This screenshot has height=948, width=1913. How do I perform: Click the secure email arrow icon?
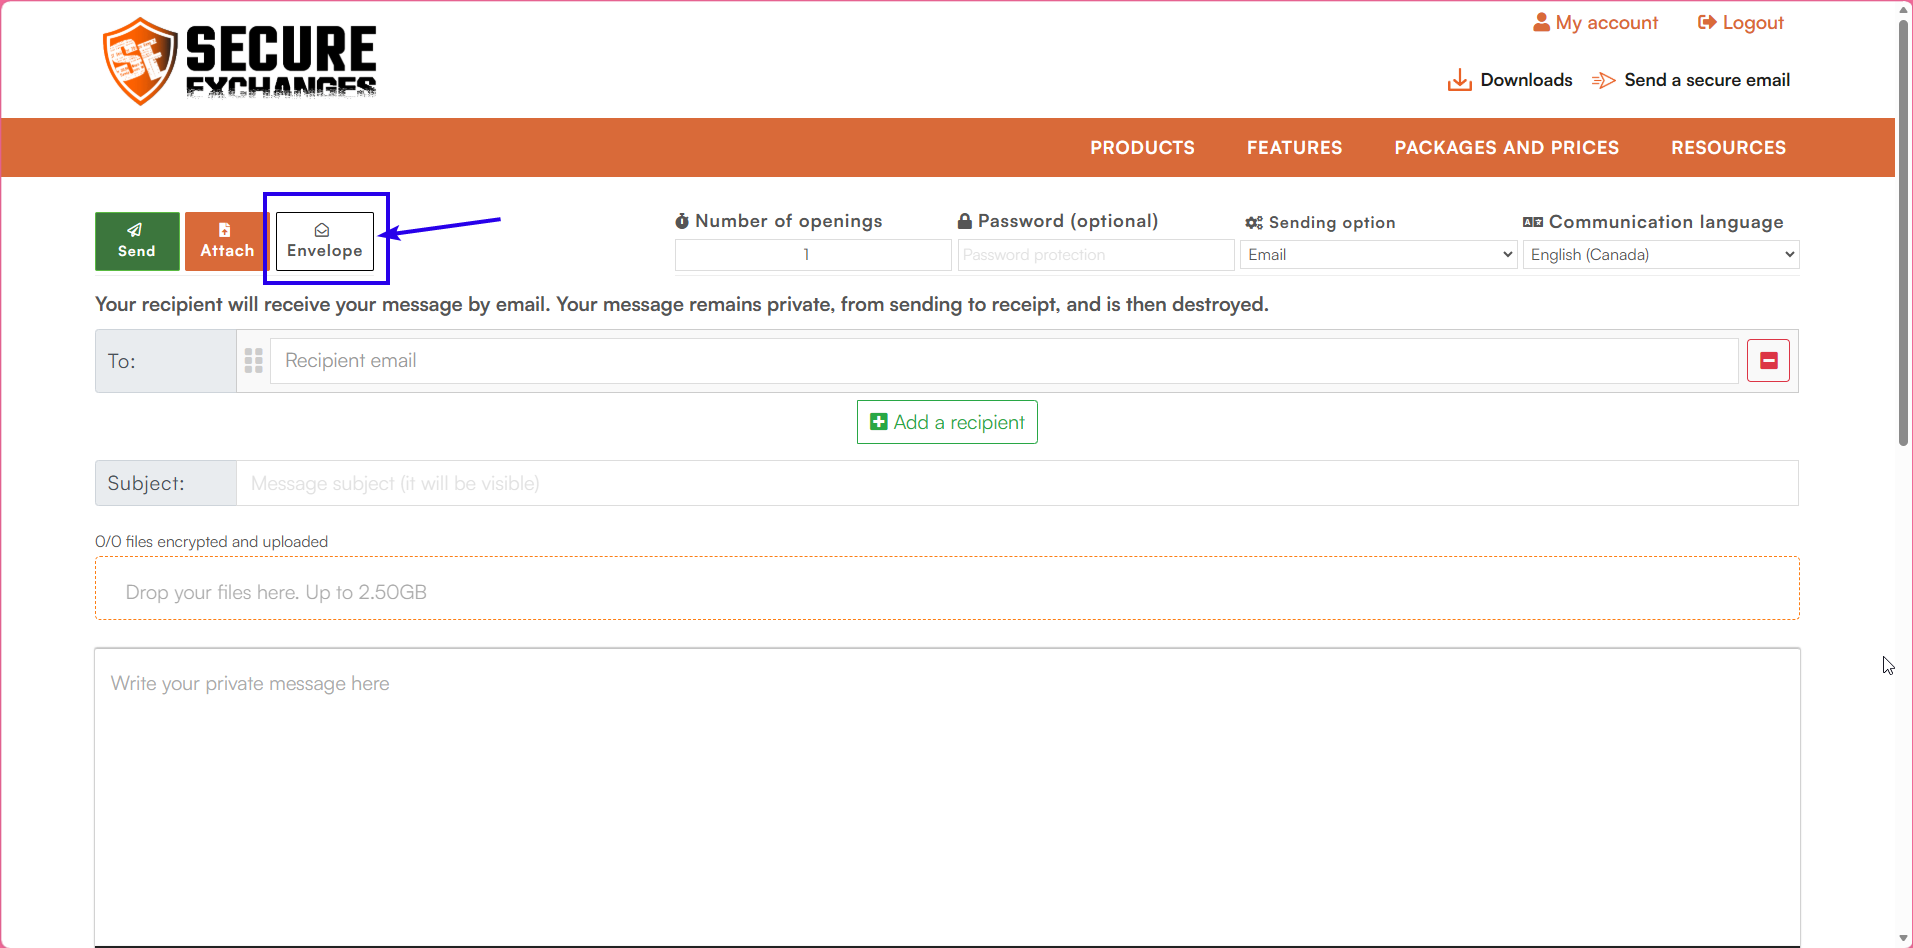(x=1604, y=80)
